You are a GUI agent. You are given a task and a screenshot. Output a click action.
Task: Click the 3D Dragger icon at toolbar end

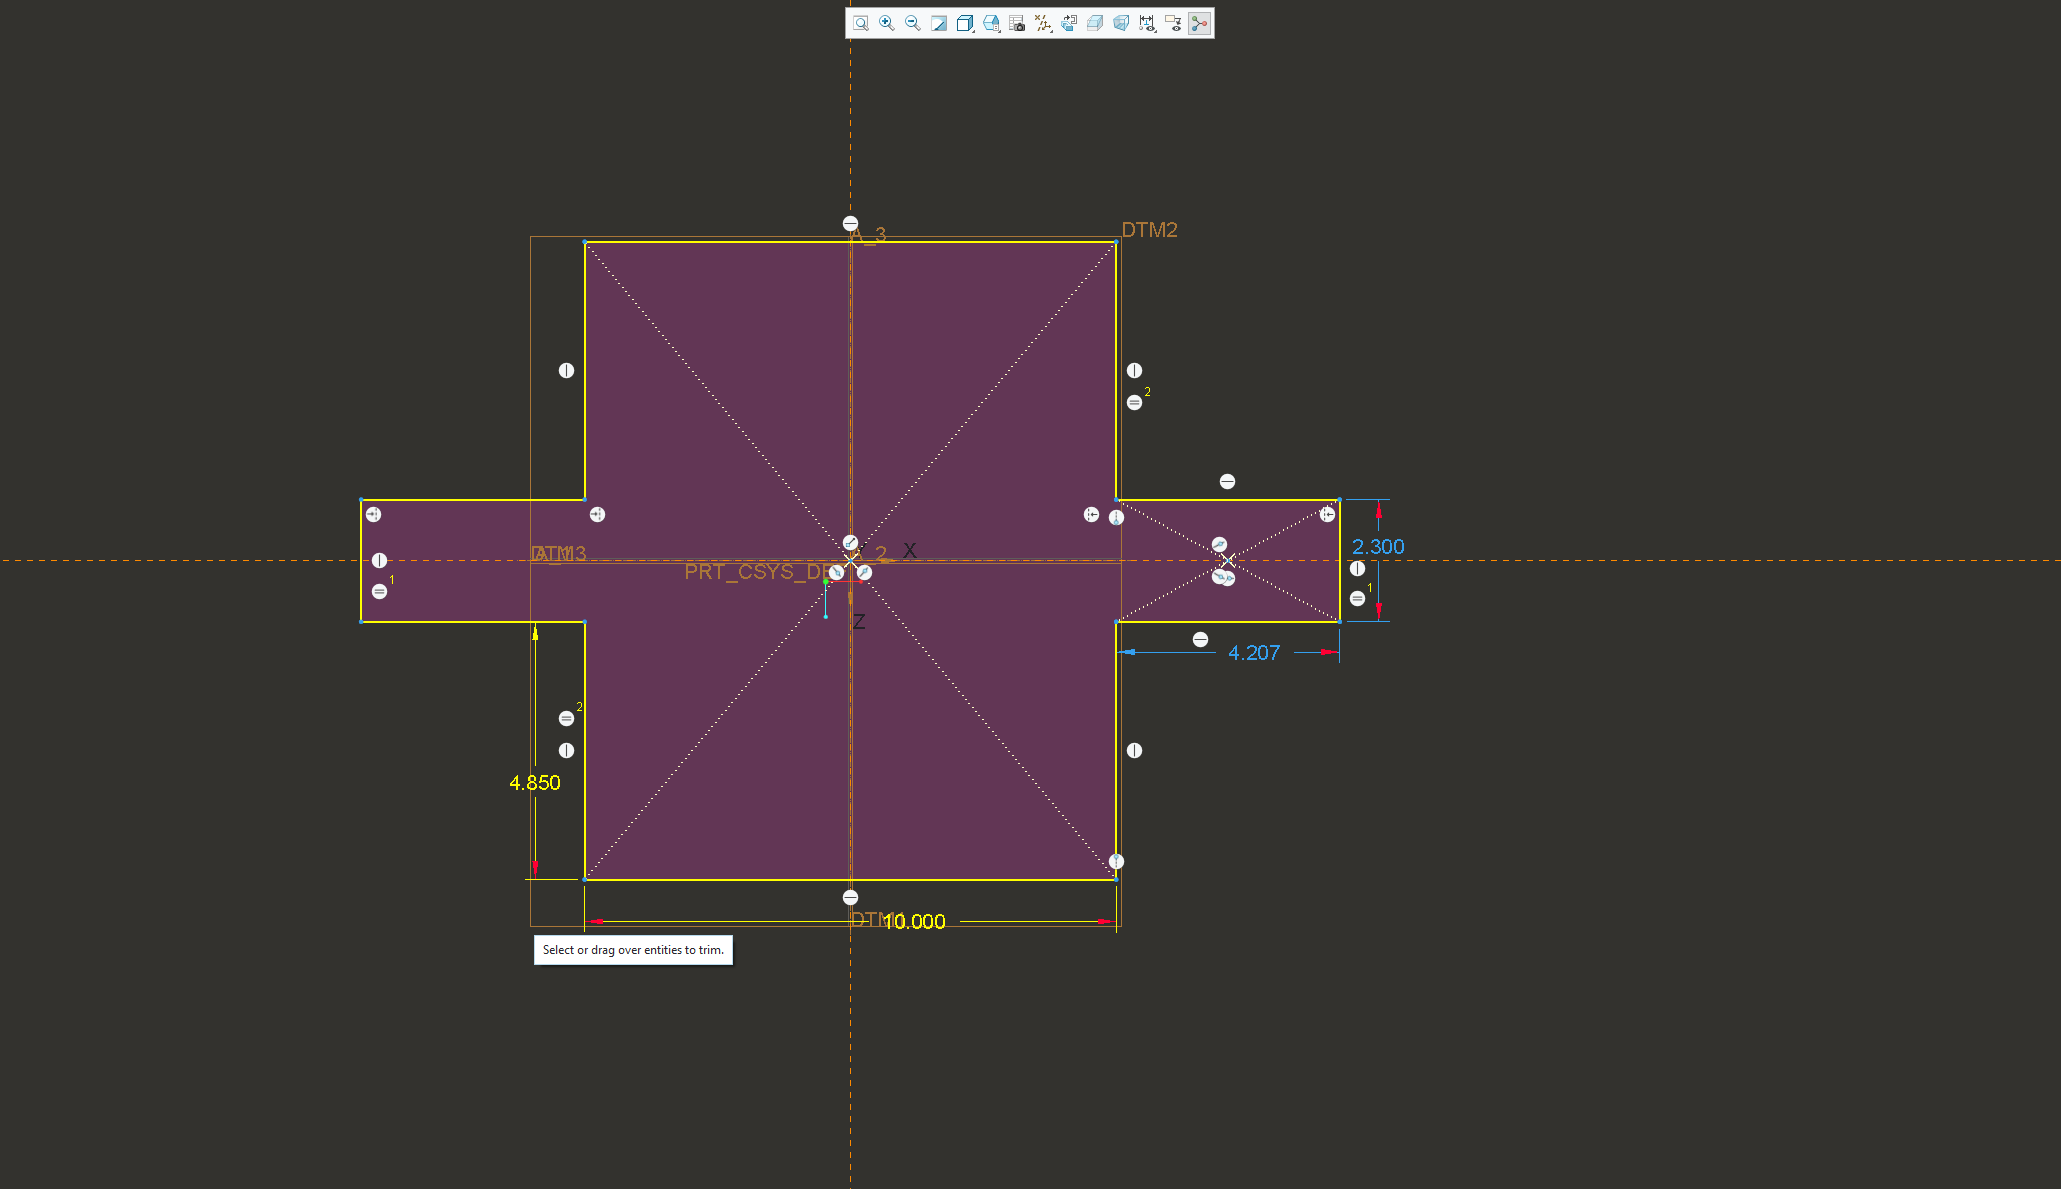coord(1200,23)
